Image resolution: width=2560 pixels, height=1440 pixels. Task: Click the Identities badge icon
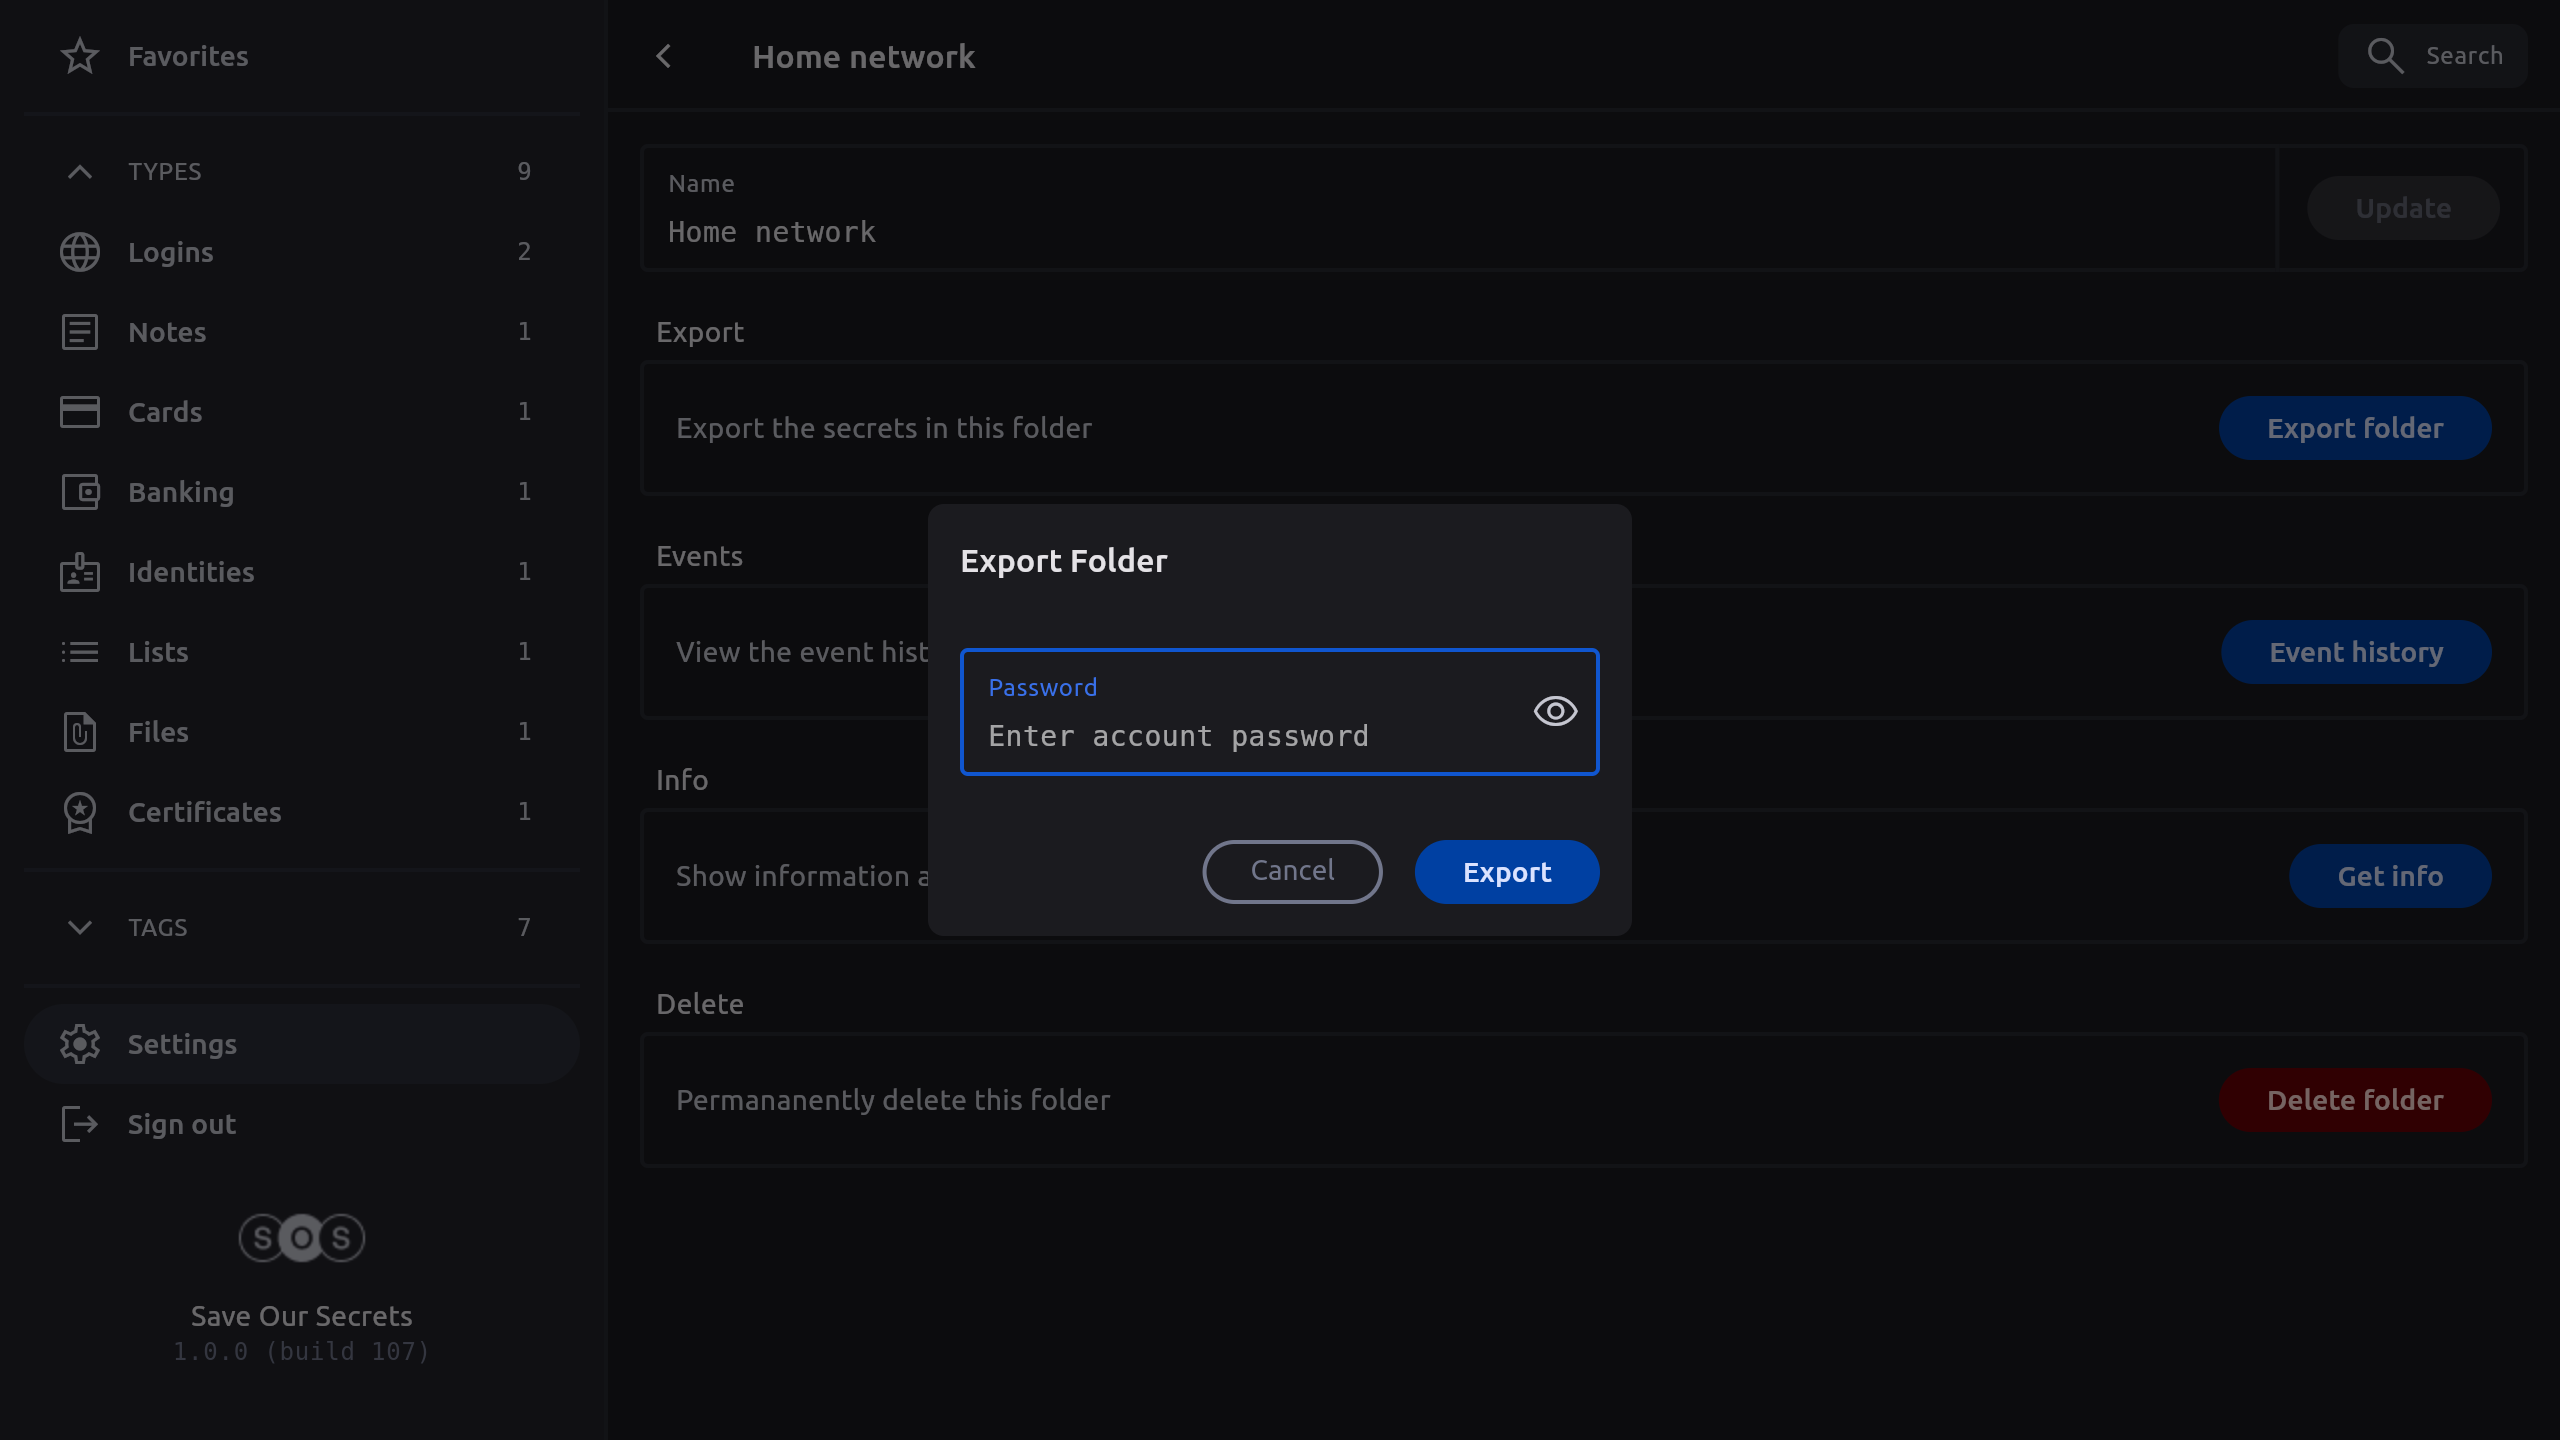pos(80,572)
